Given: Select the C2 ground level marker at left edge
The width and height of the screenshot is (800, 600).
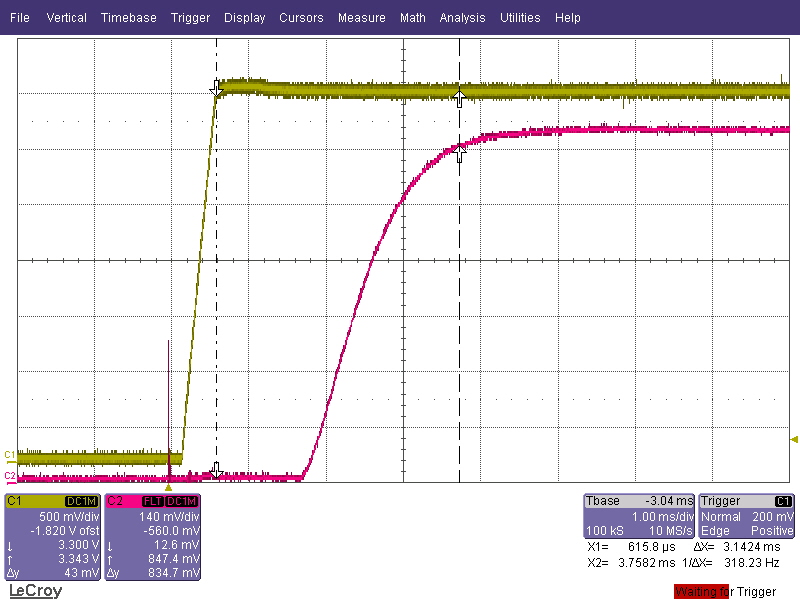Looking at the screenshot, I should click(10, 476).
